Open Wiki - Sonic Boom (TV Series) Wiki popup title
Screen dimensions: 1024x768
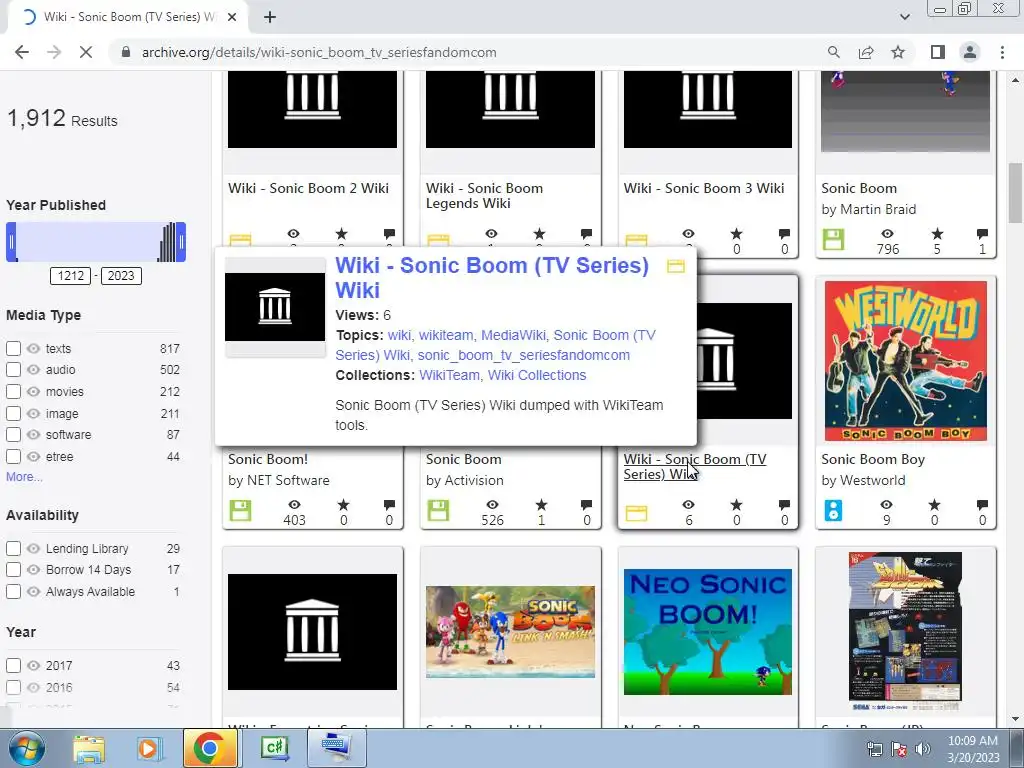tap(492, 278)
